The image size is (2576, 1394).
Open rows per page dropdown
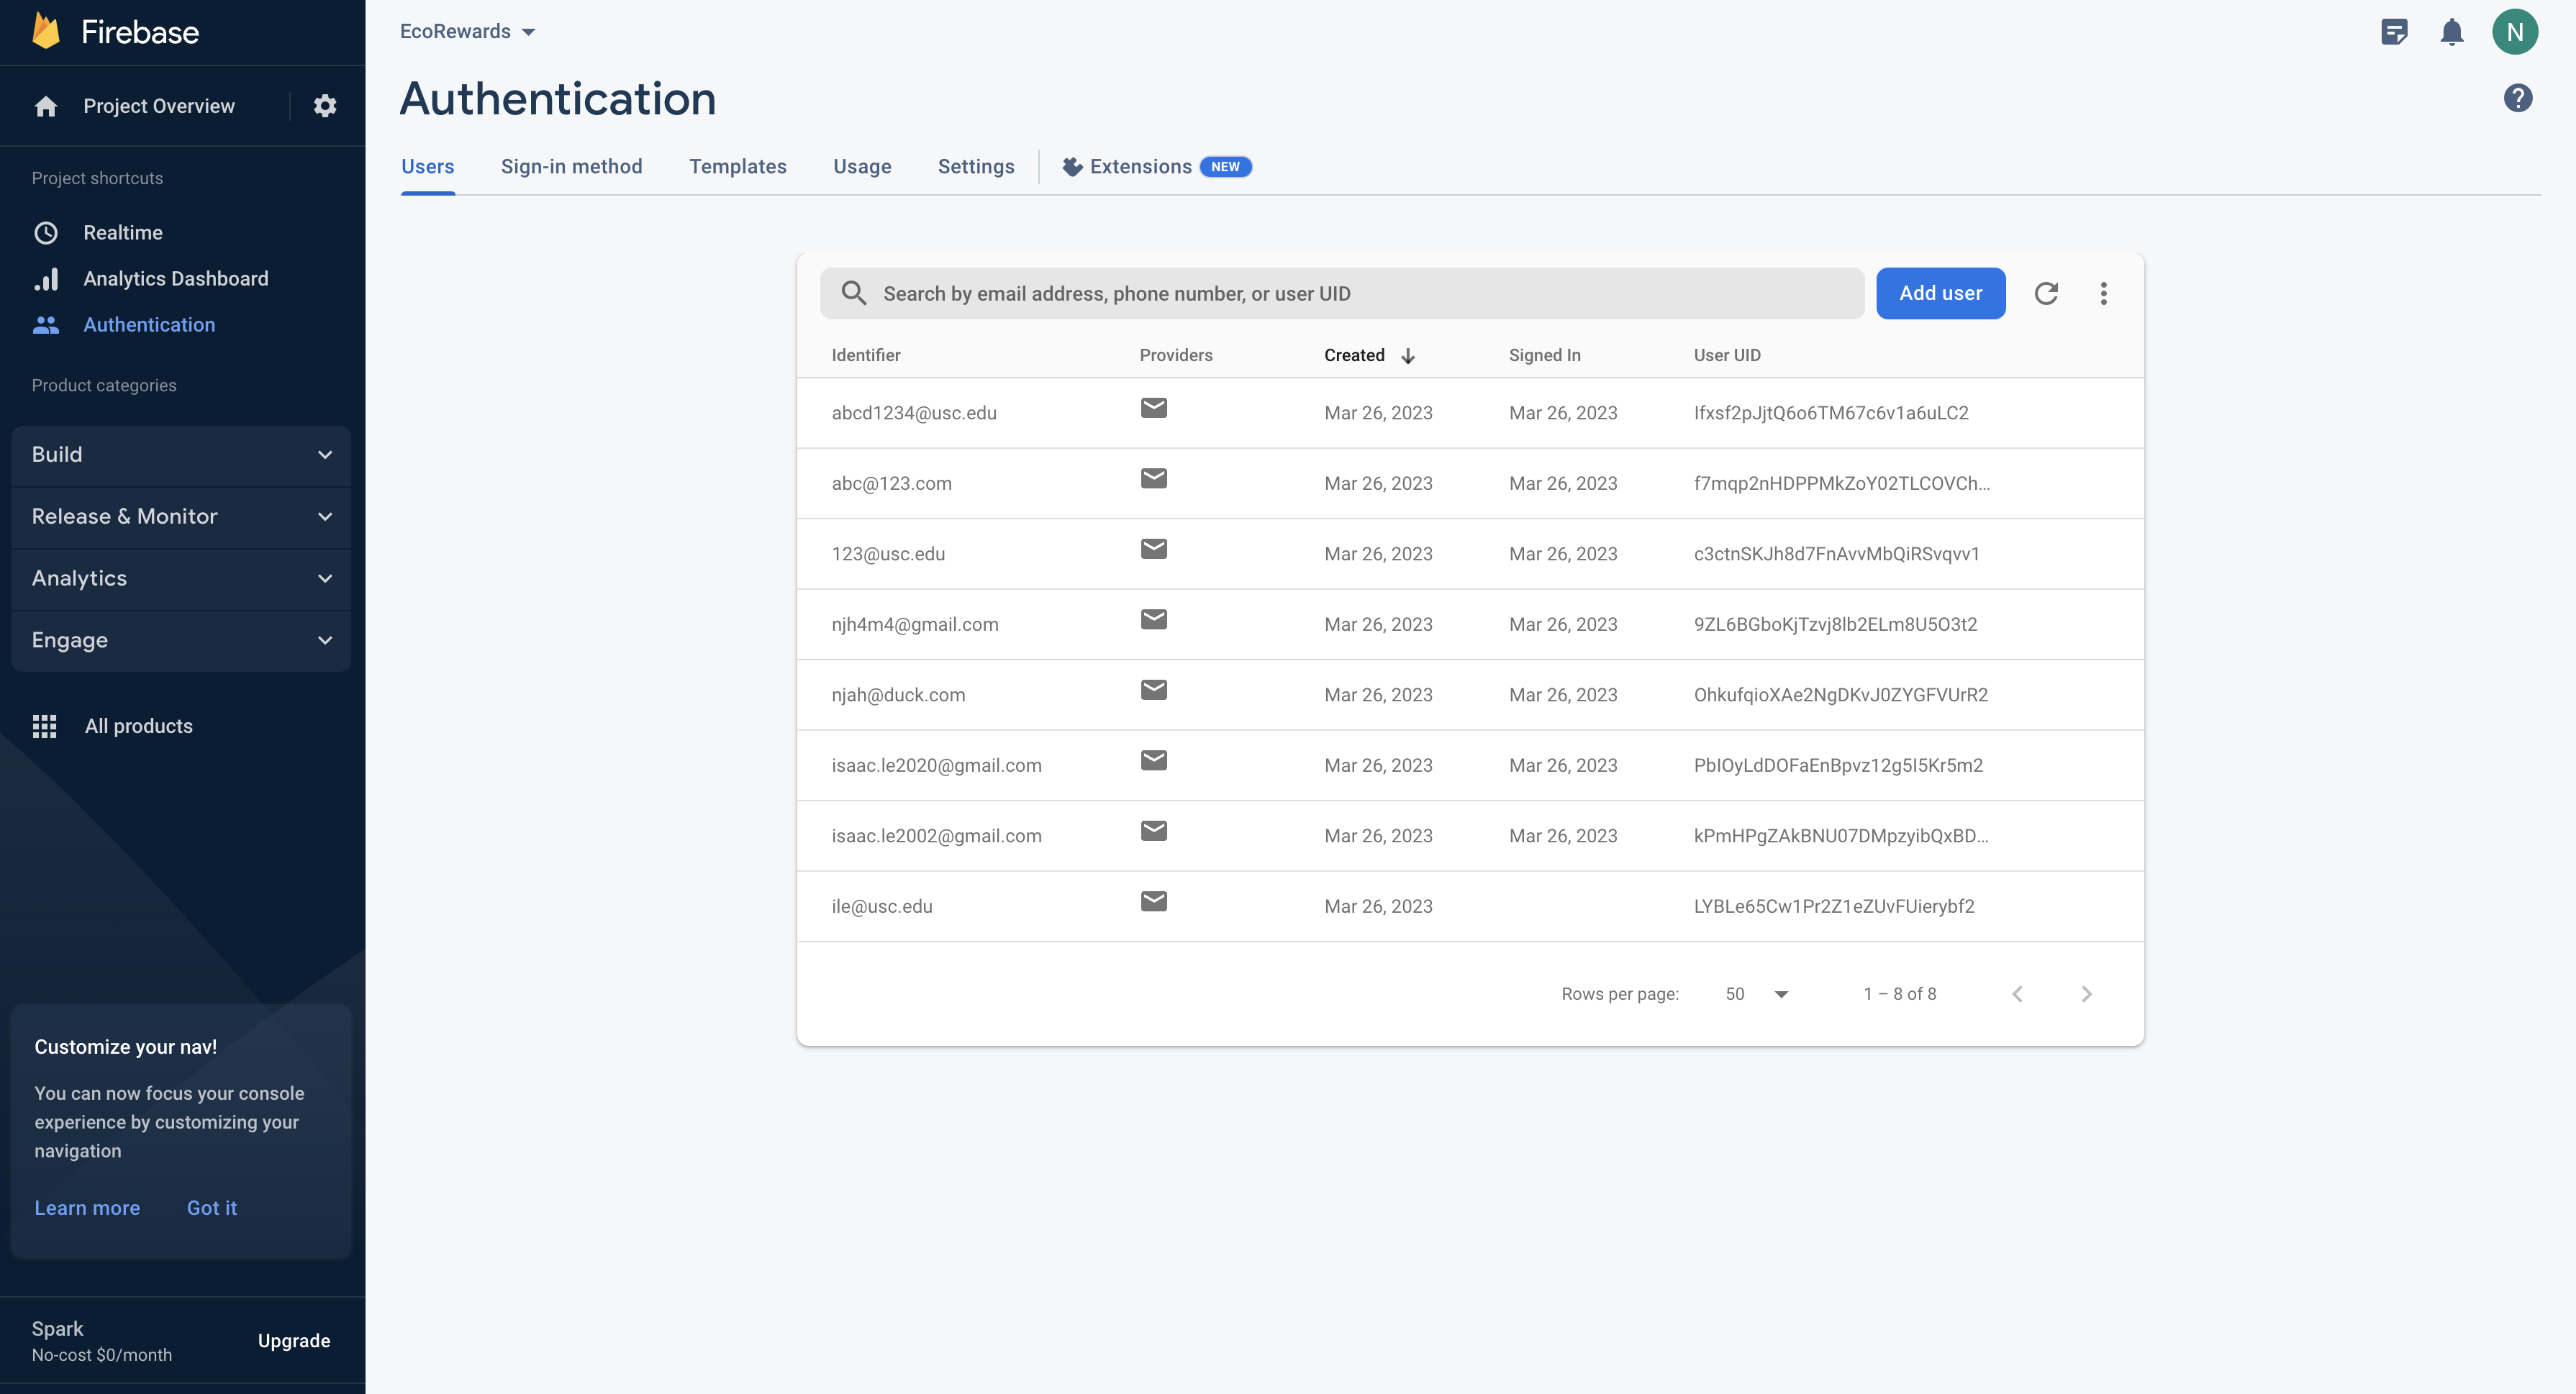click(1756, 994)
